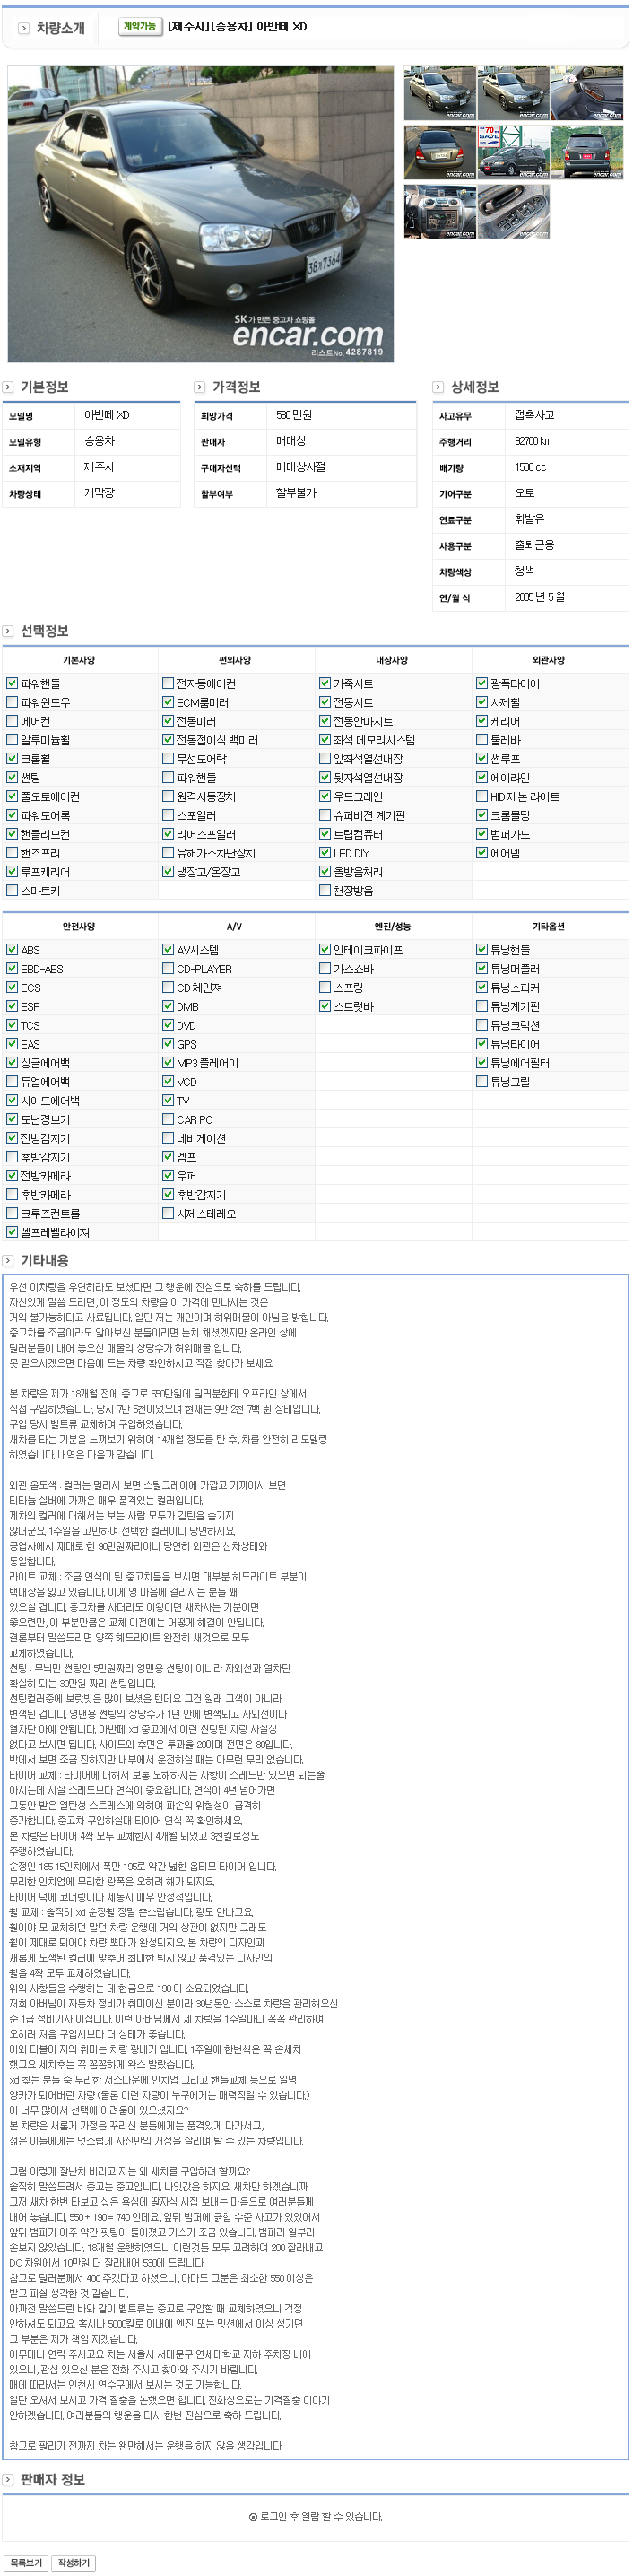Toggle the 냉장고/온장고 checkbox
Screen dimensions: 633x2576
[168, 872]
